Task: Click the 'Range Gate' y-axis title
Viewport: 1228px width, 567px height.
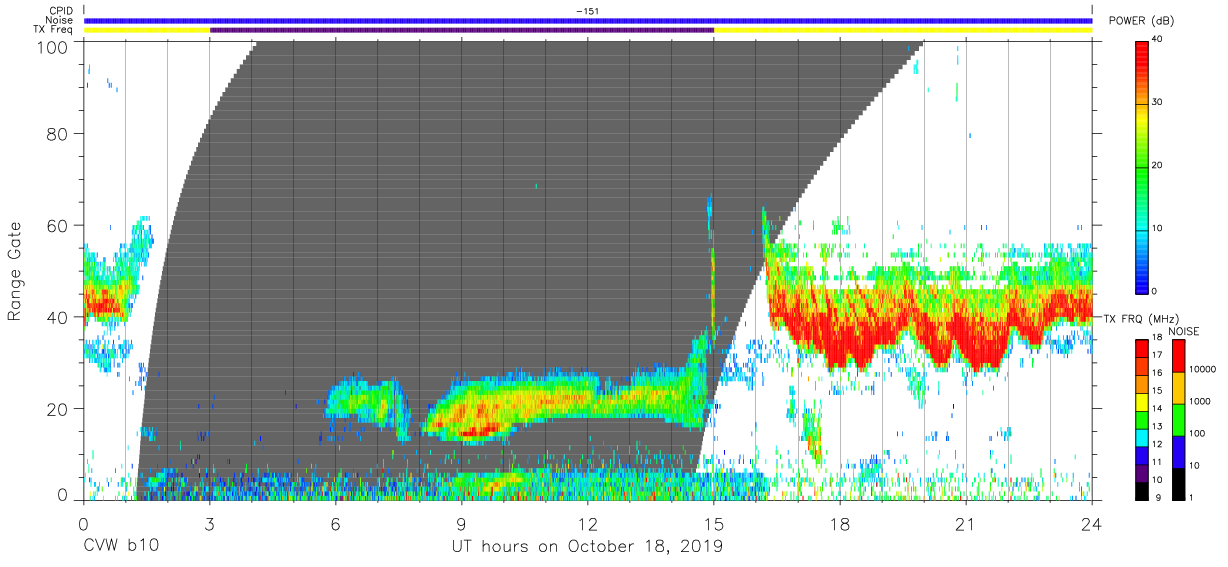Action: point(15,272)
